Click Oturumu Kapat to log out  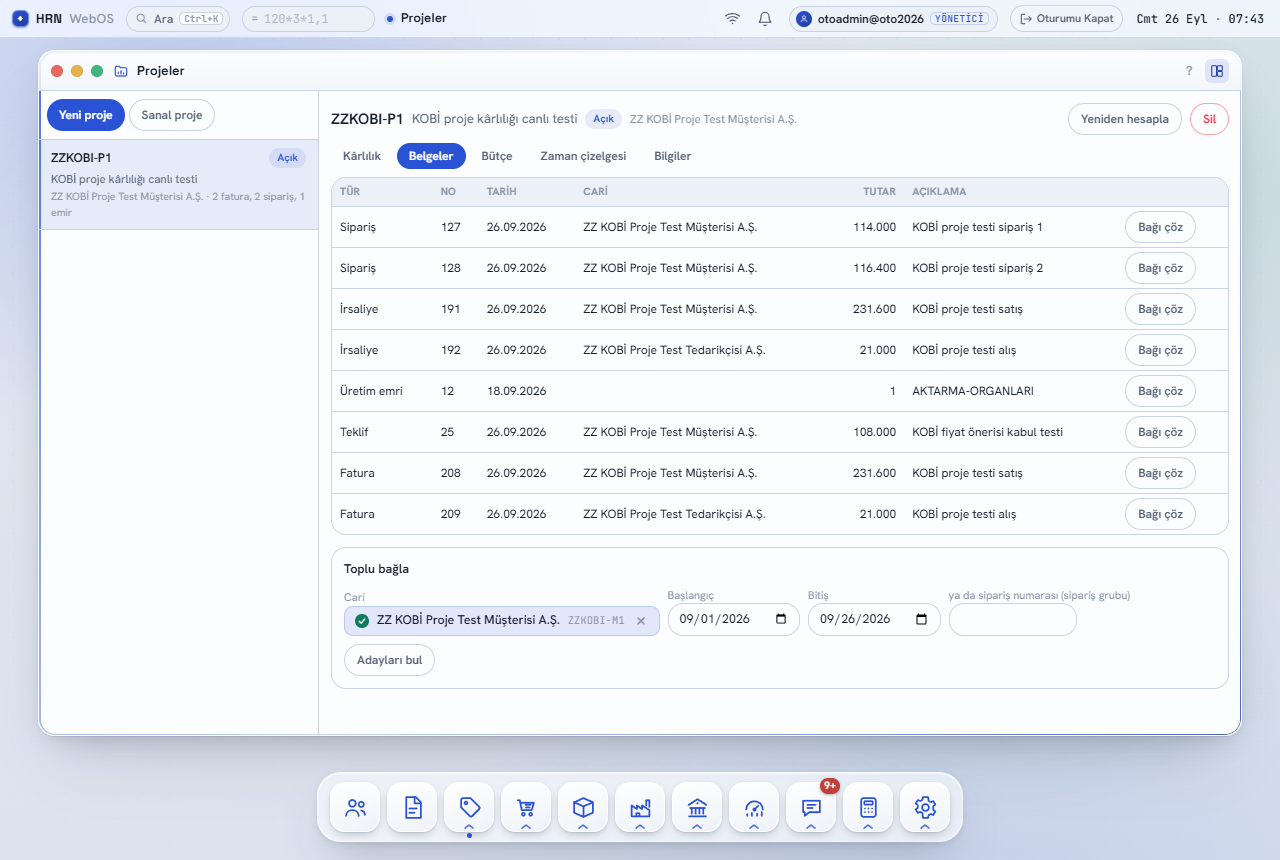(x=1066, y=18)
